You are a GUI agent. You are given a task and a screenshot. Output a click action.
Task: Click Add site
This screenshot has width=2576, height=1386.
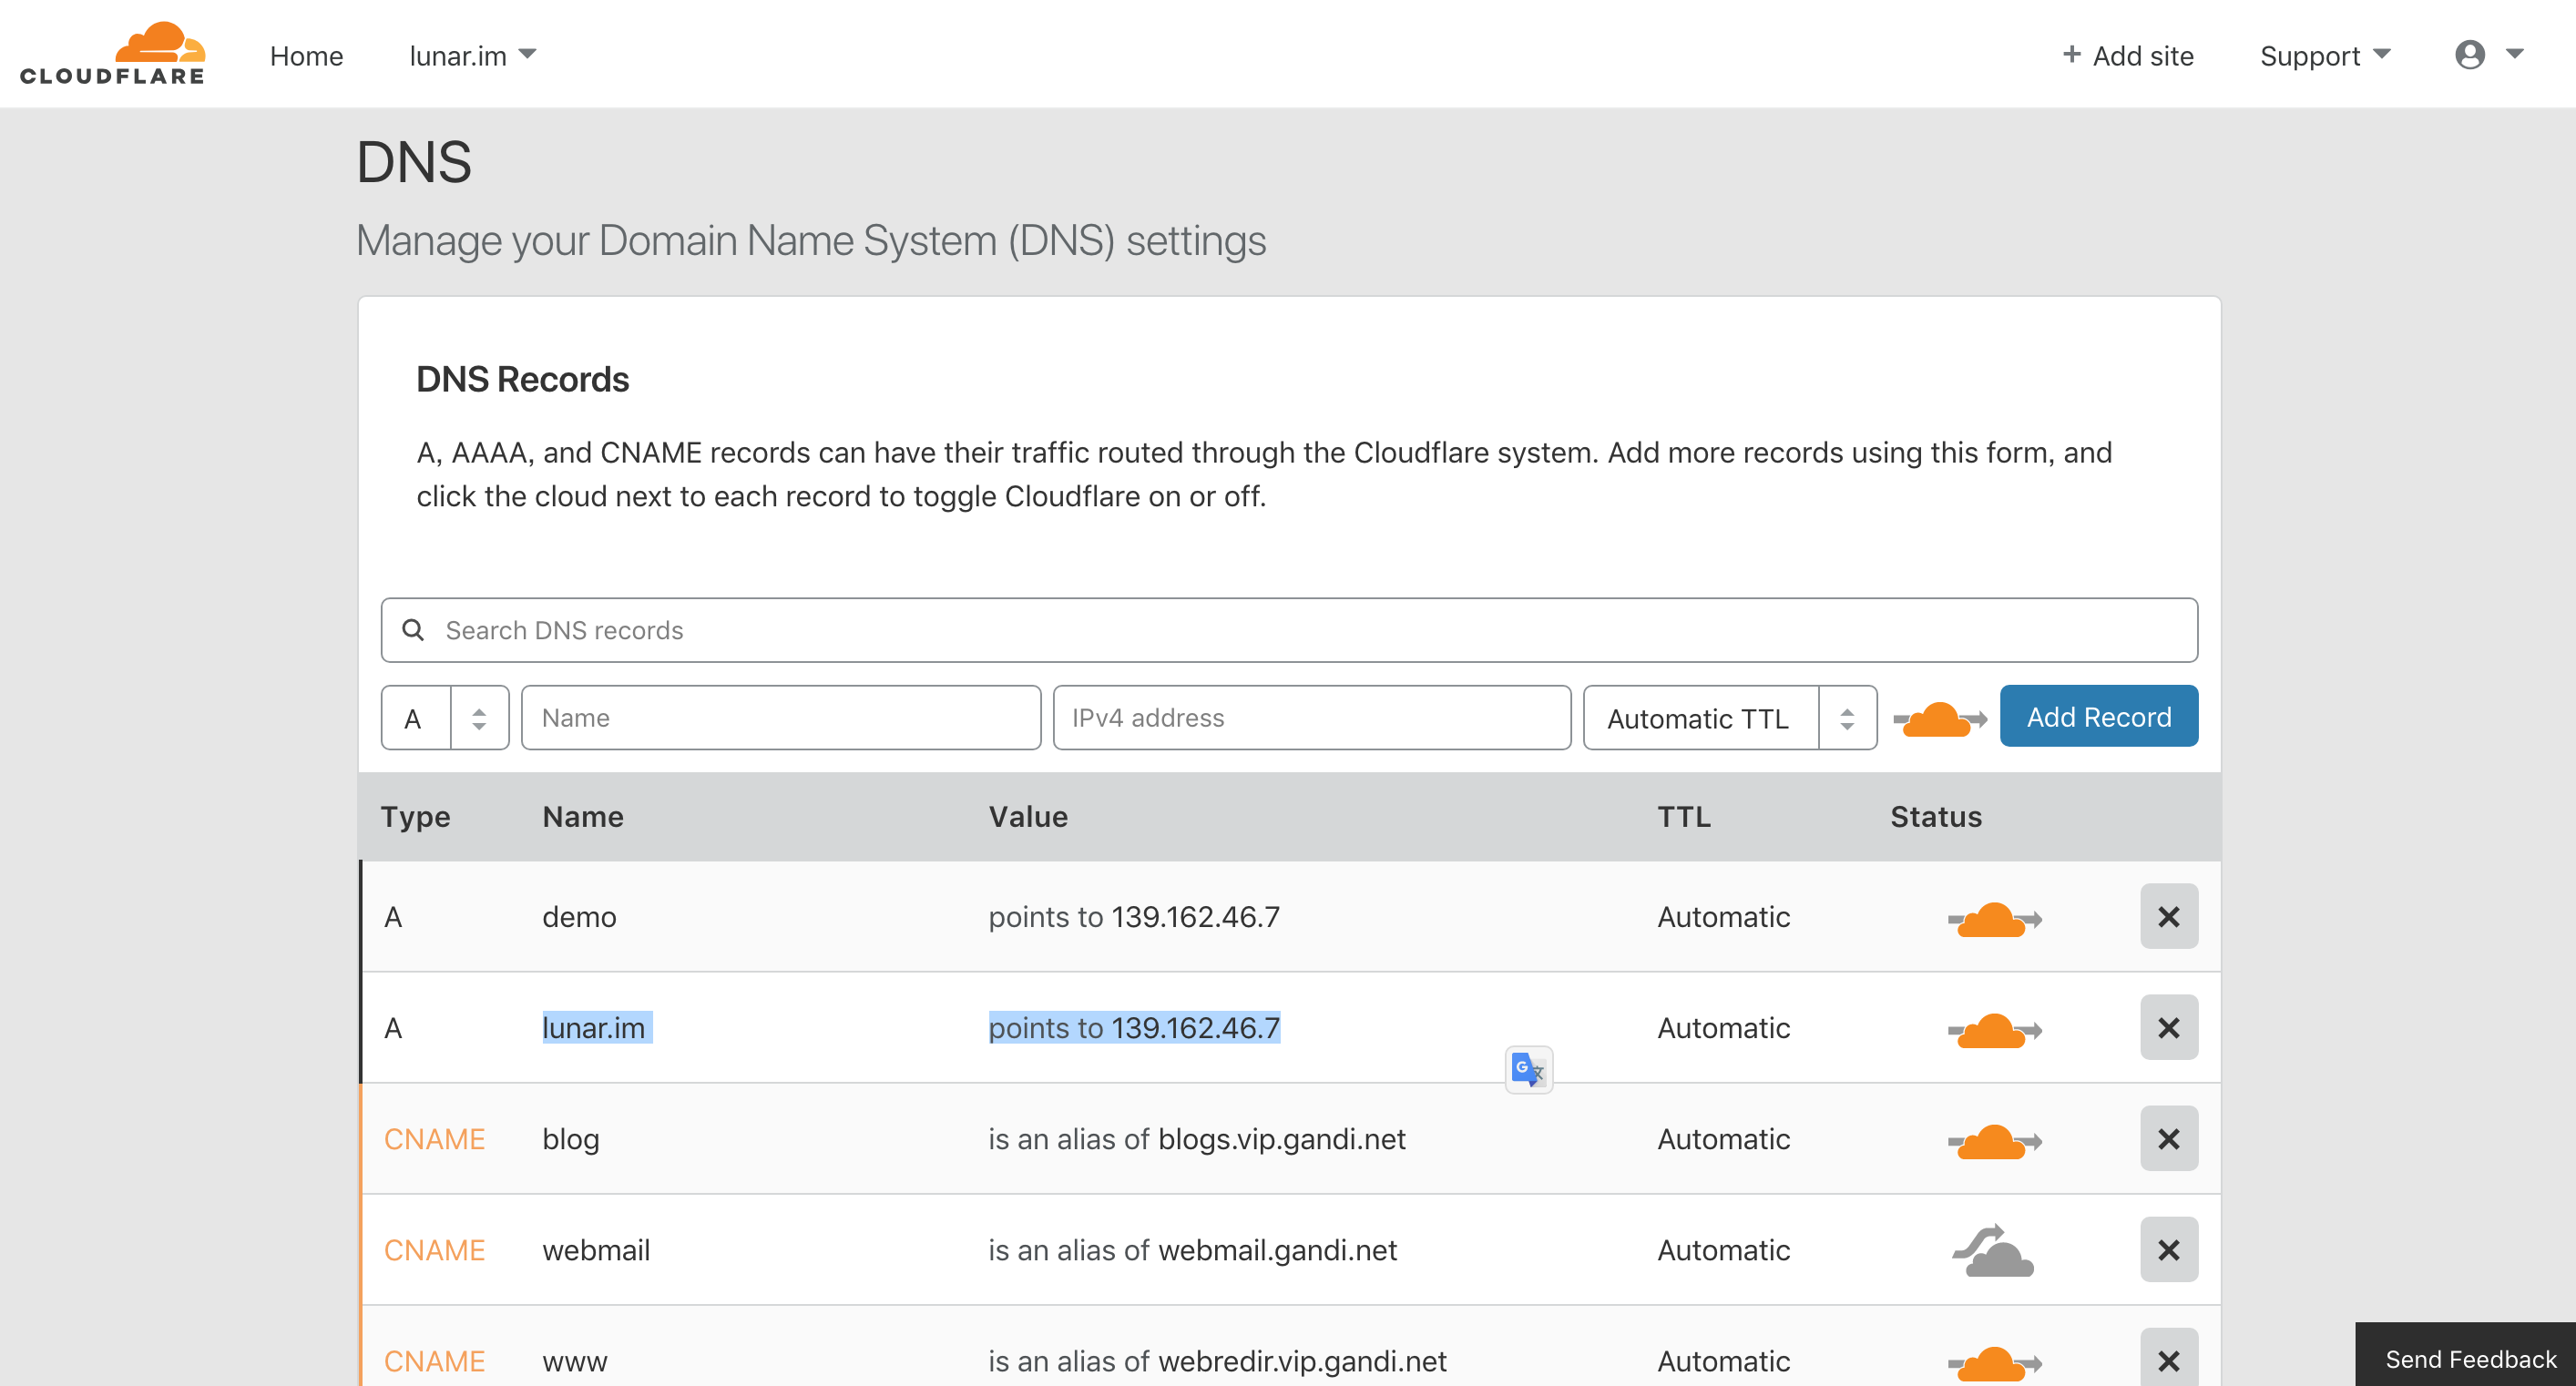tap(2128, 56)
